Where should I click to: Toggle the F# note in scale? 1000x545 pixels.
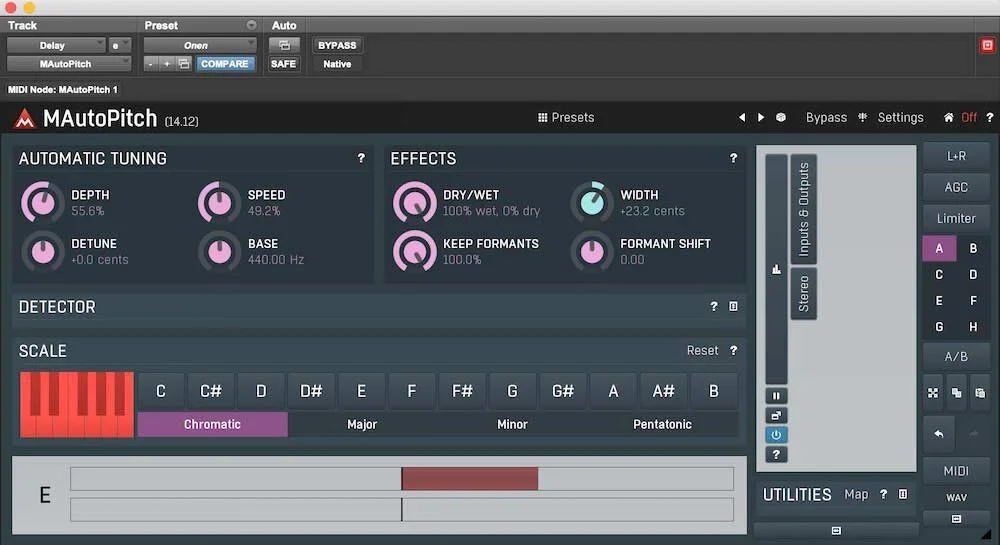(462, 391)
